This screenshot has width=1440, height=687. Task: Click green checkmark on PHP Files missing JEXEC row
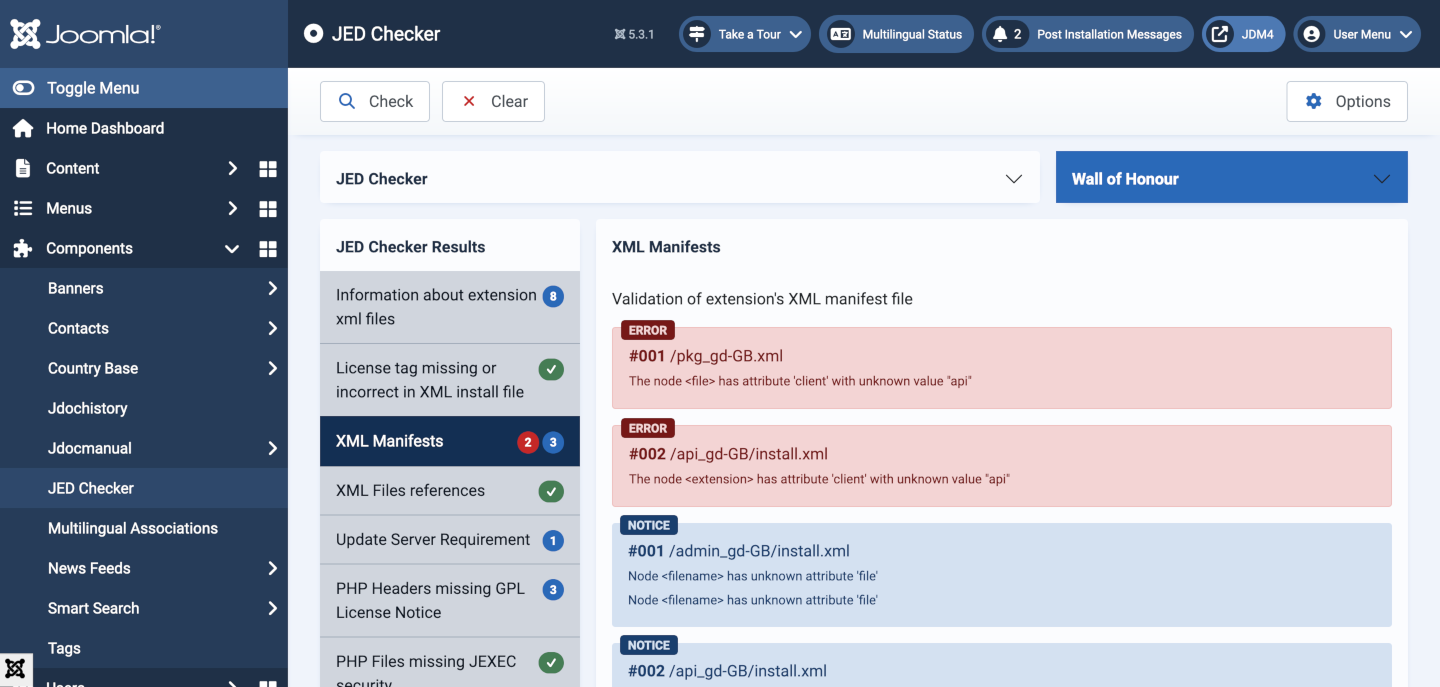click(551, 662)
